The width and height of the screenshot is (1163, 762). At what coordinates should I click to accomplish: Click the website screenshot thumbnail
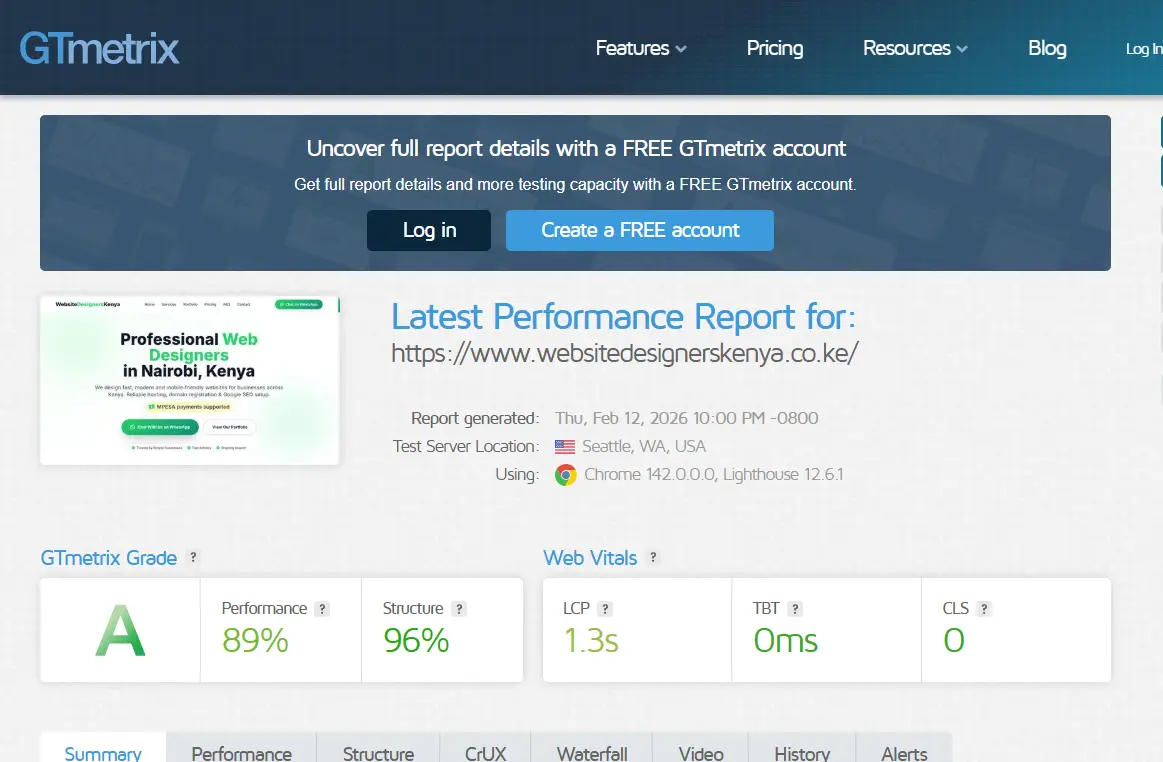[x=190, y=380]
